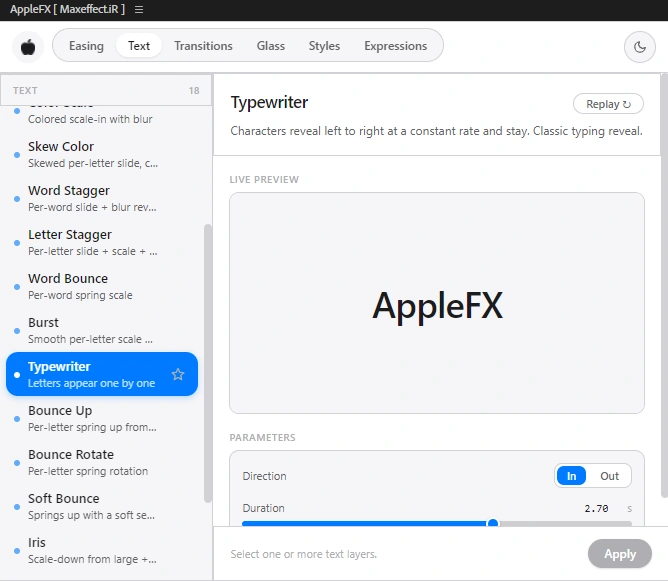Open the Glass tab
Image resolution: width=668 pixels, height=581 pixels.
(271, 46)
